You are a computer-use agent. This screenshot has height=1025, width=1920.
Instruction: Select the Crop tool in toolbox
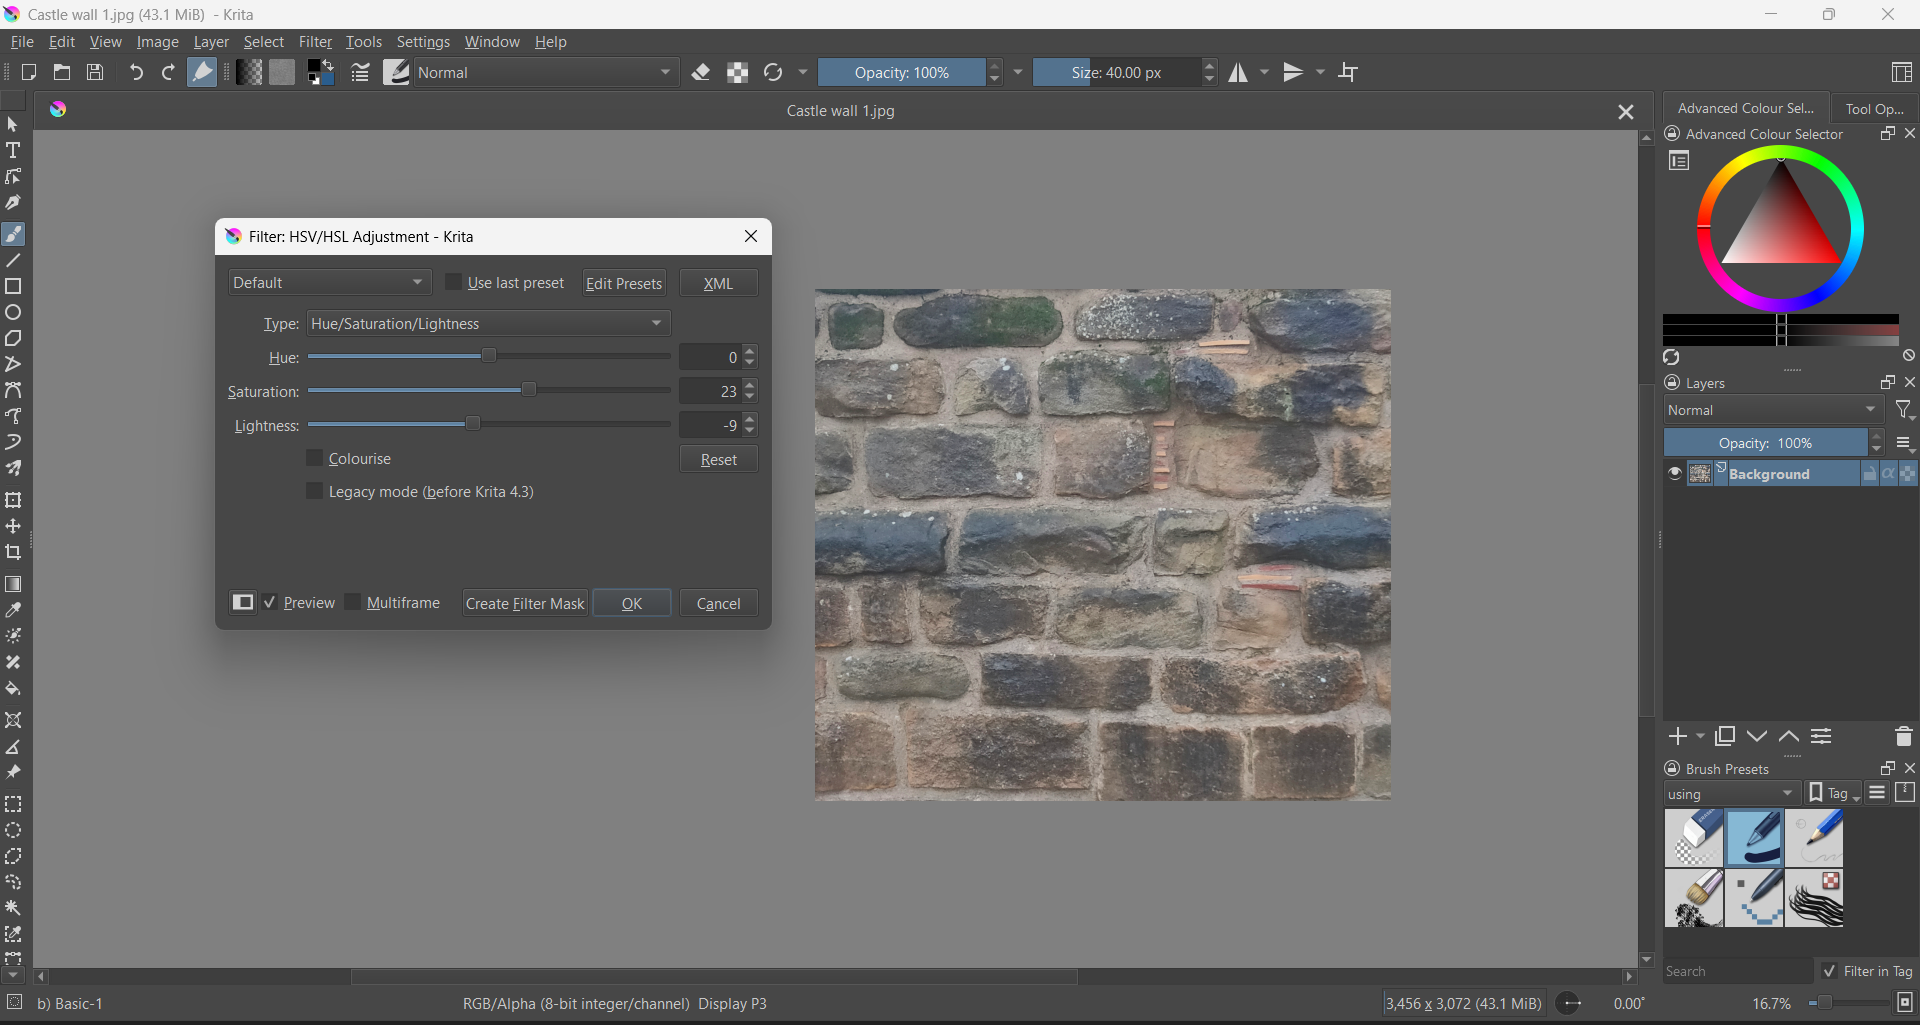click(x=13, y=553)
